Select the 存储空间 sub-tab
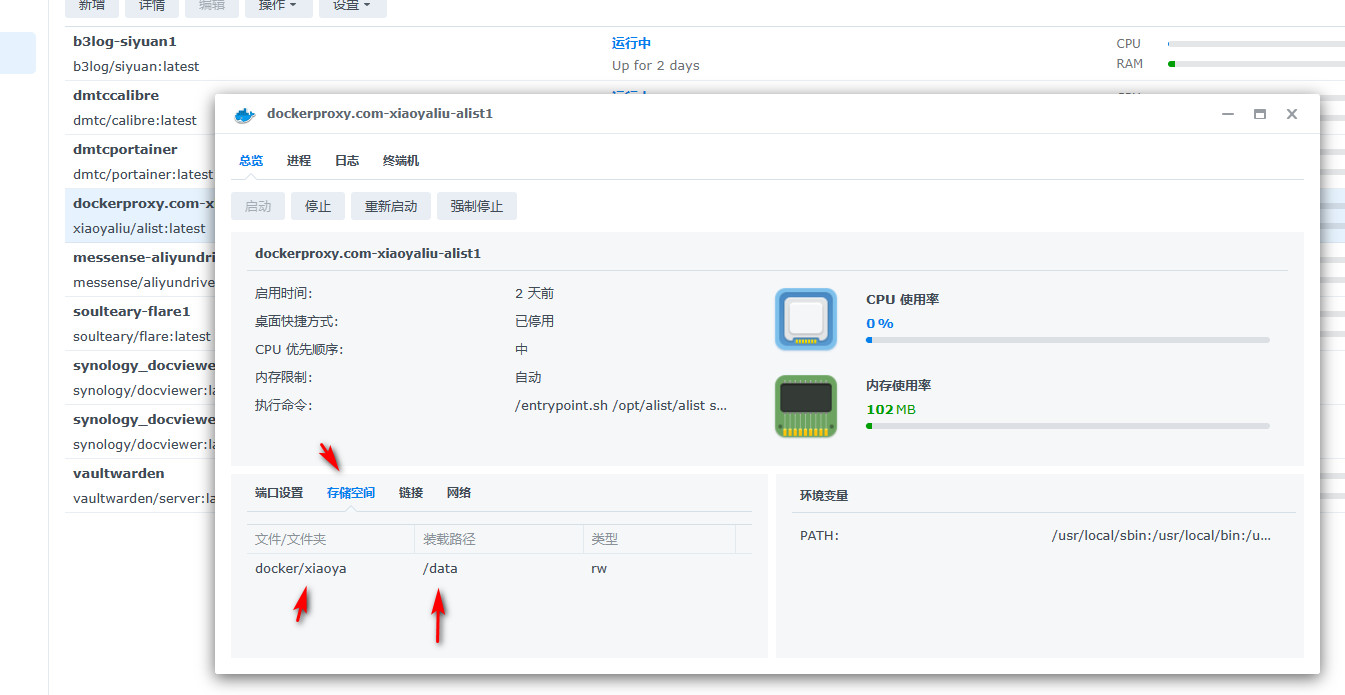 point(351,493)
